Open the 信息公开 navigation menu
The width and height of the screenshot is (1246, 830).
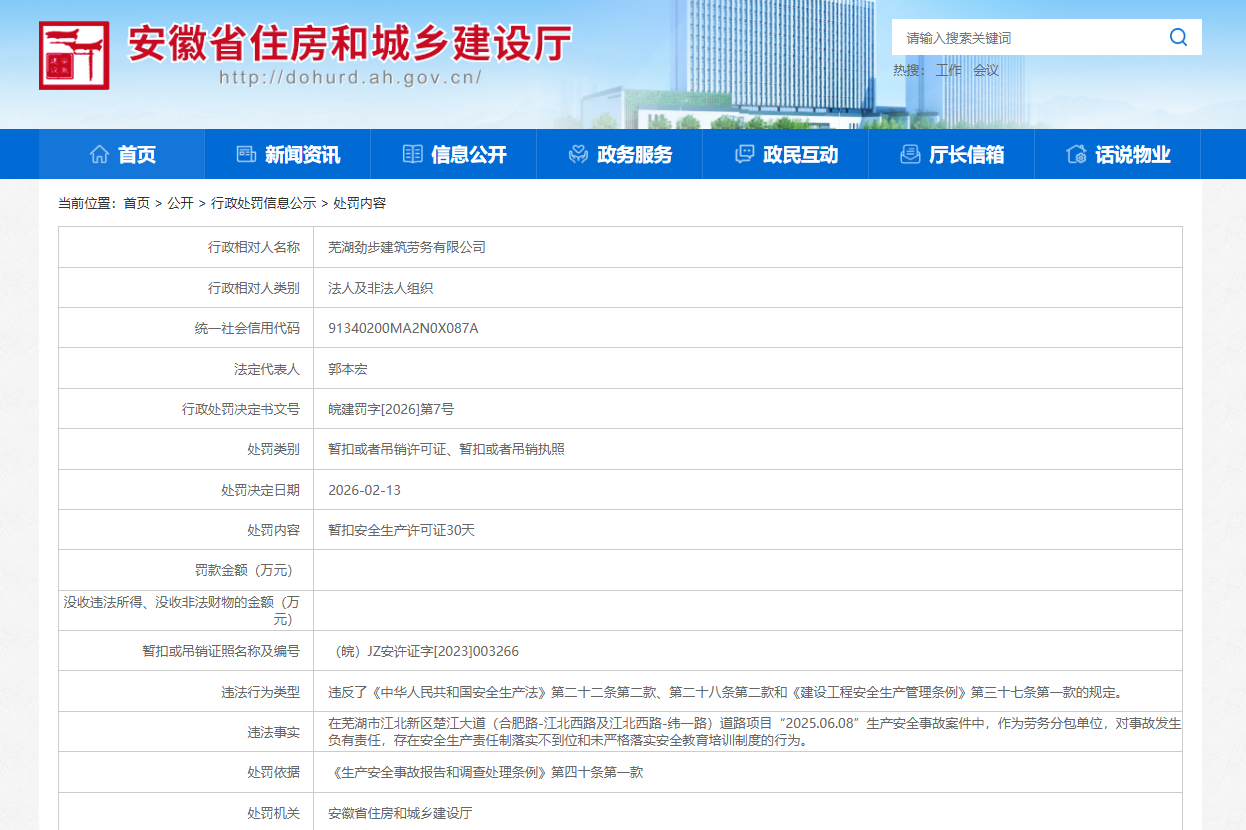click(x=468, y=155)
